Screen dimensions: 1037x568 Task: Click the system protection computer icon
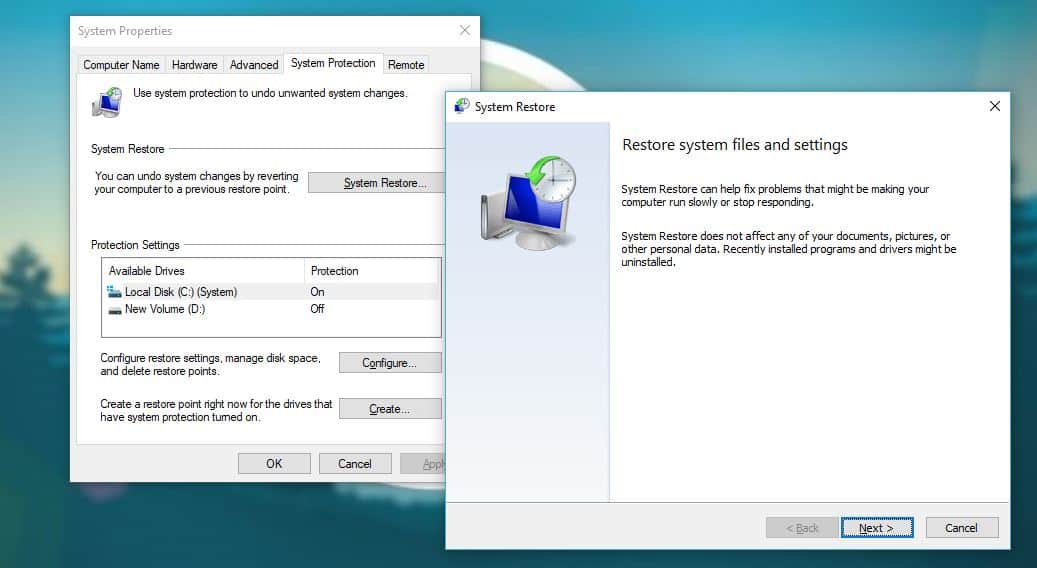tap(107, 102)
